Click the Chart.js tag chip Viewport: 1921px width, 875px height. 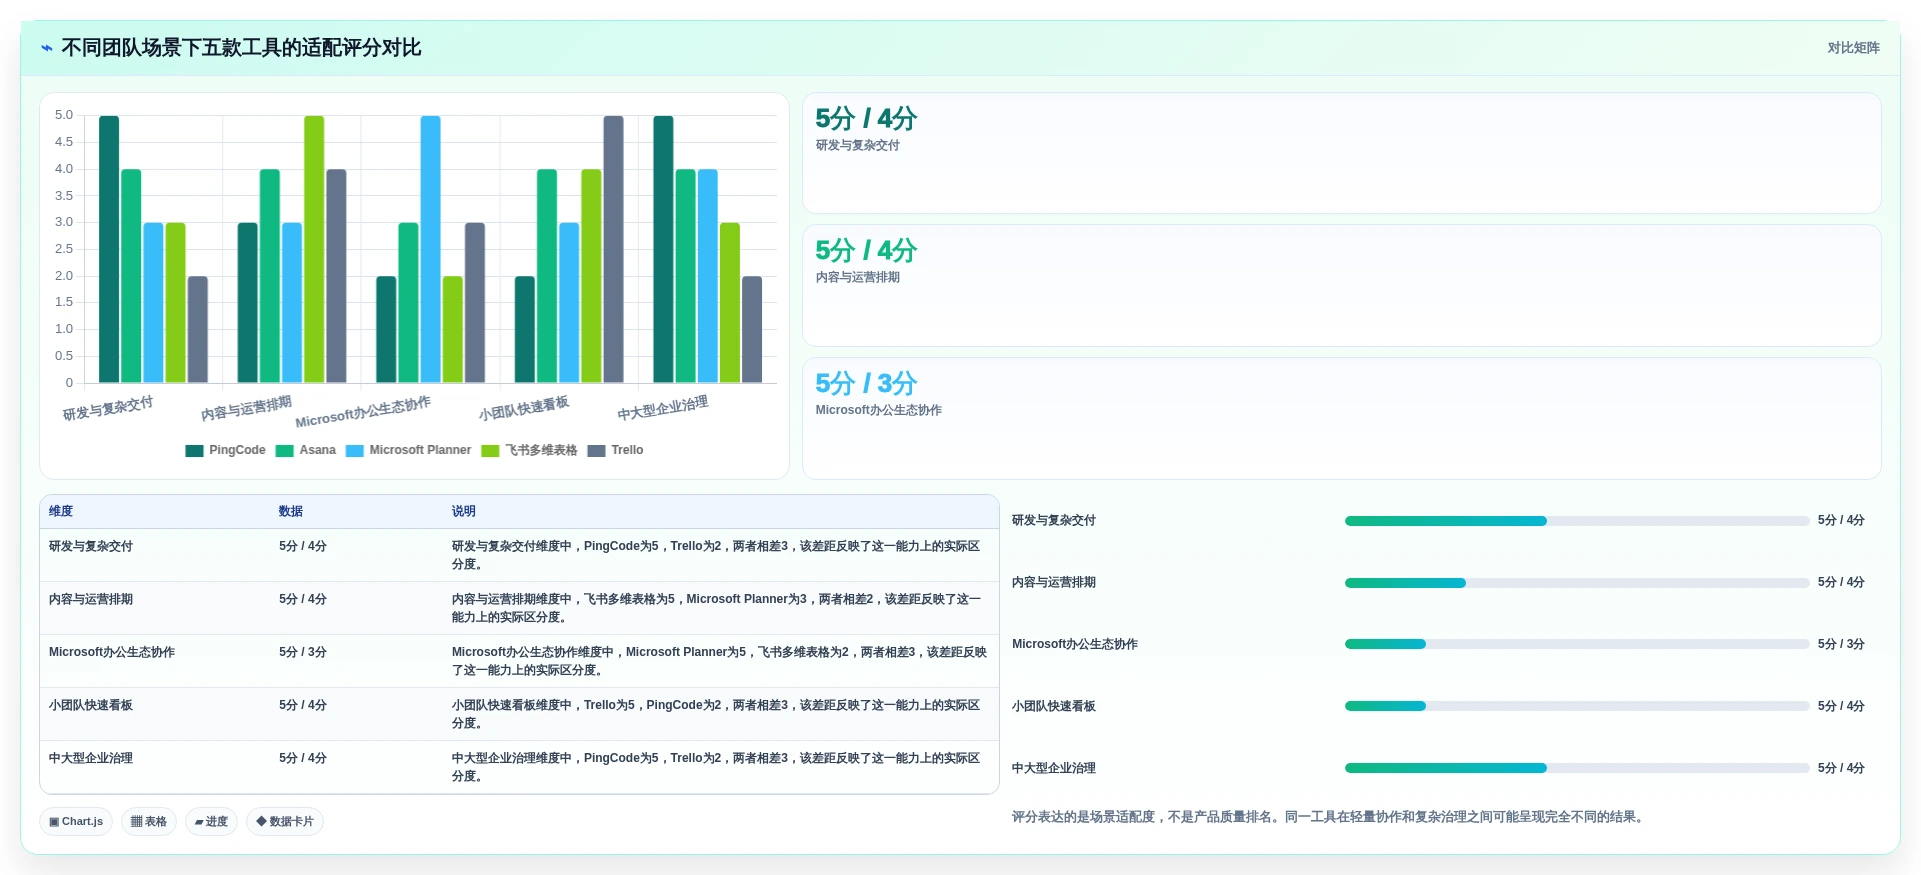click(76, 822)
